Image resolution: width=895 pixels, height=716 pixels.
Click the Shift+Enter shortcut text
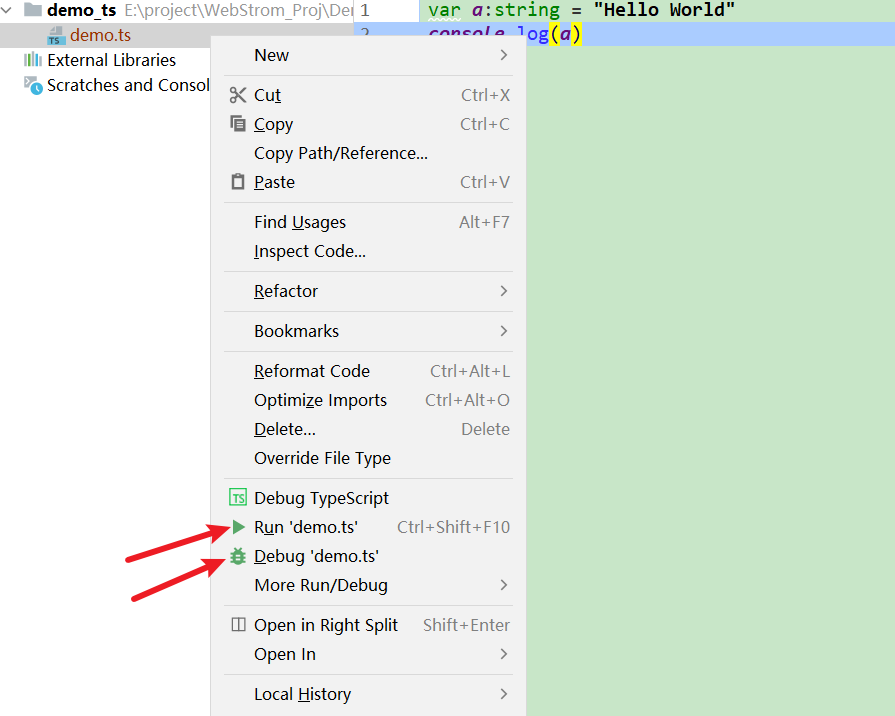click(x=466, y=625)
